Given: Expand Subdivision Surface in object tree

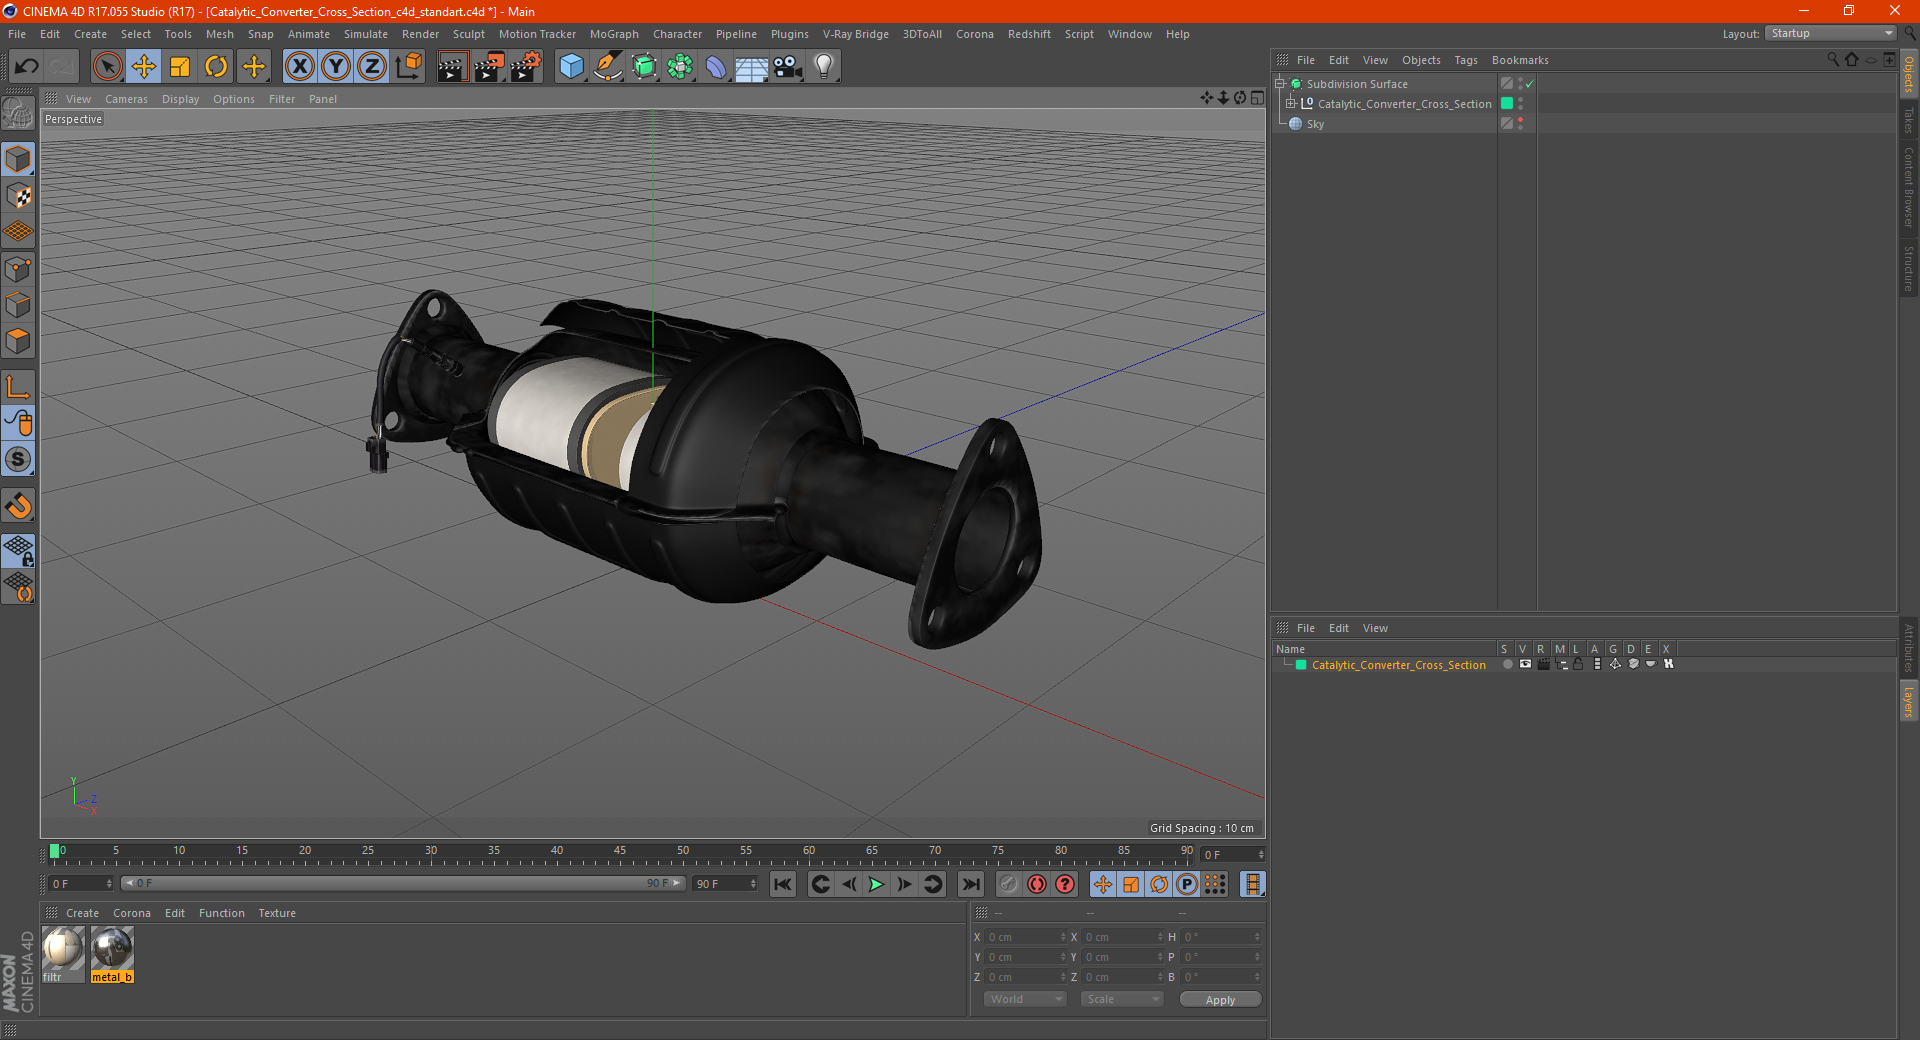Looking at the screenshot, I should point(1280,84).
